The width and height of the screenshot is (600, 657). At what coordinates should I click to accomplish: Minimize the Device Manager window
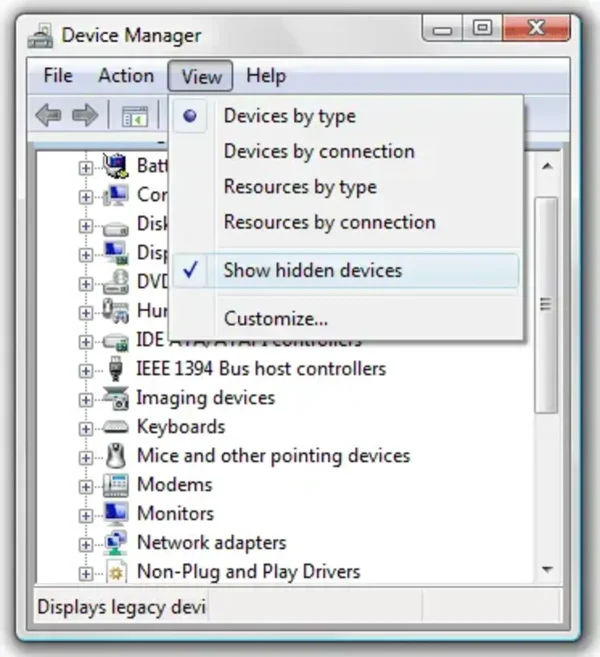[x=442, y=29]
